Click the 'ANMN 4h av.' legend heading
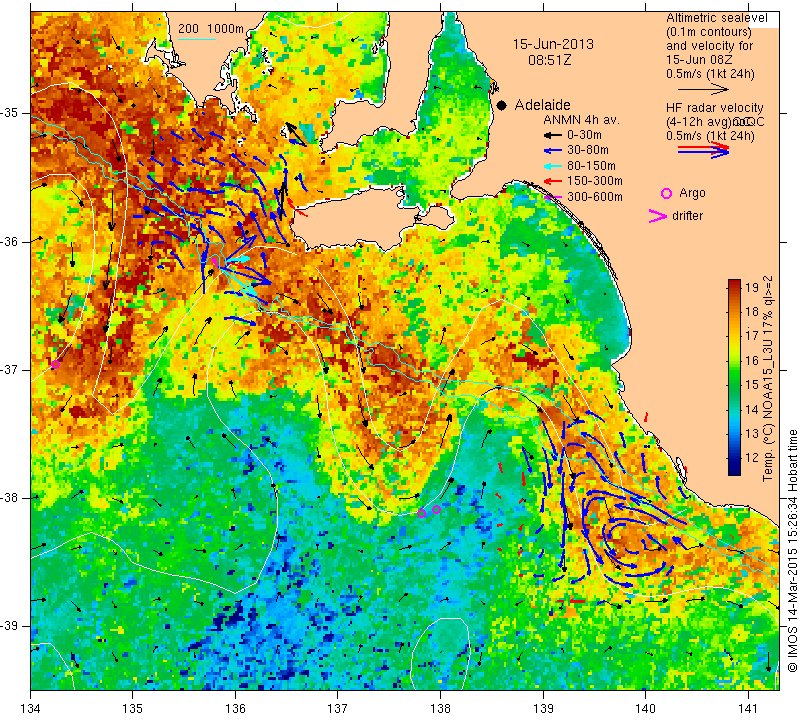 point(581,120)
